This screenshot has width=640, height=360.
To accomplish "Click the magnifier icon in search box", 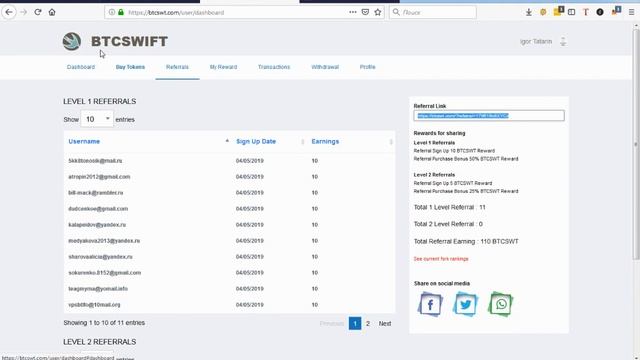I will pos(396,12).
